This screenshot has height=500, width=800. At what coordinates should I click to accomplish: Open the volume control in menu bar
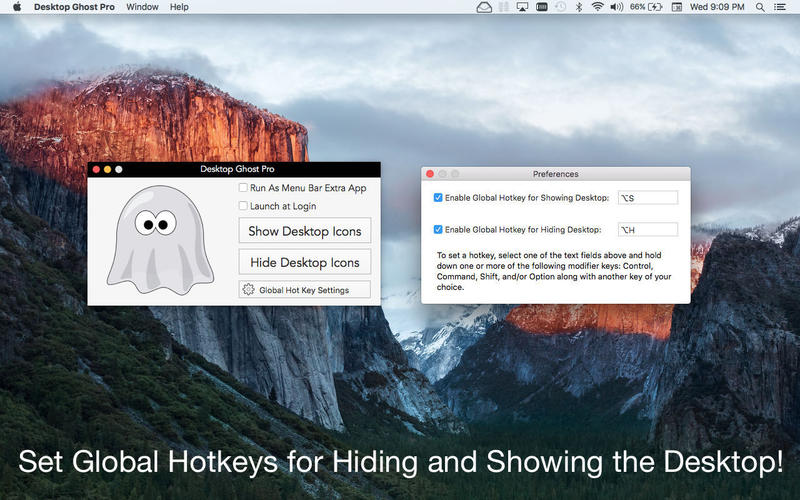pos(617,7)
